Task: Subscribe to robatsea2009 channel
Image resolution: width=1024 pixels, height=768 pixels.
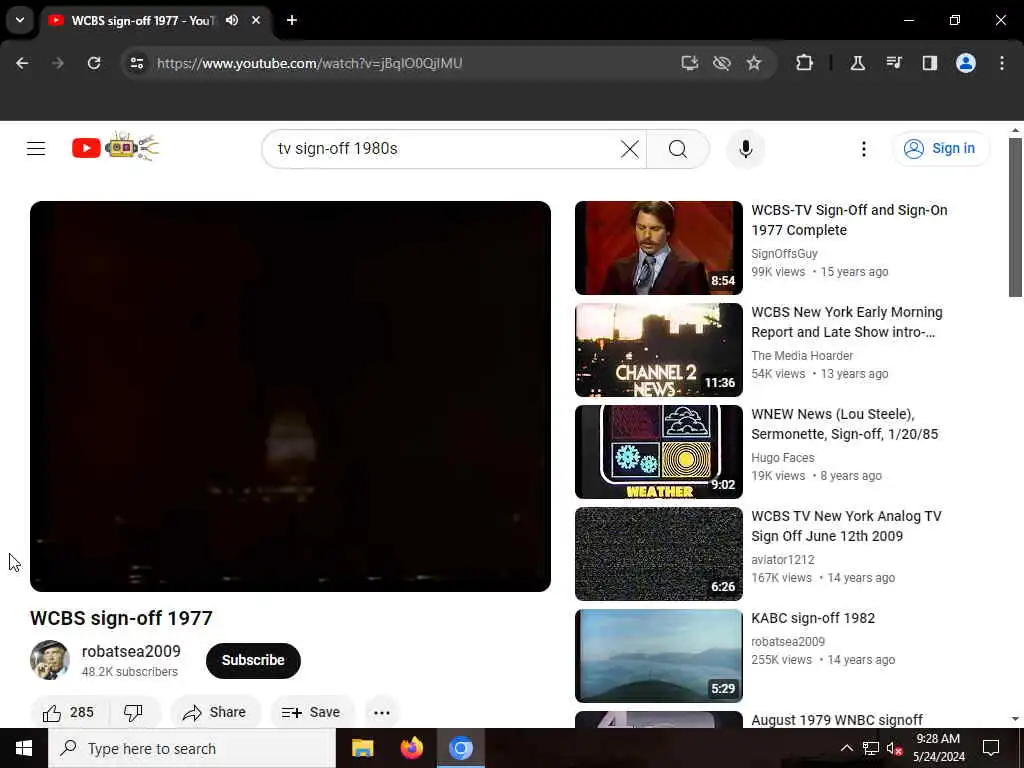Action: pos(253,660)
